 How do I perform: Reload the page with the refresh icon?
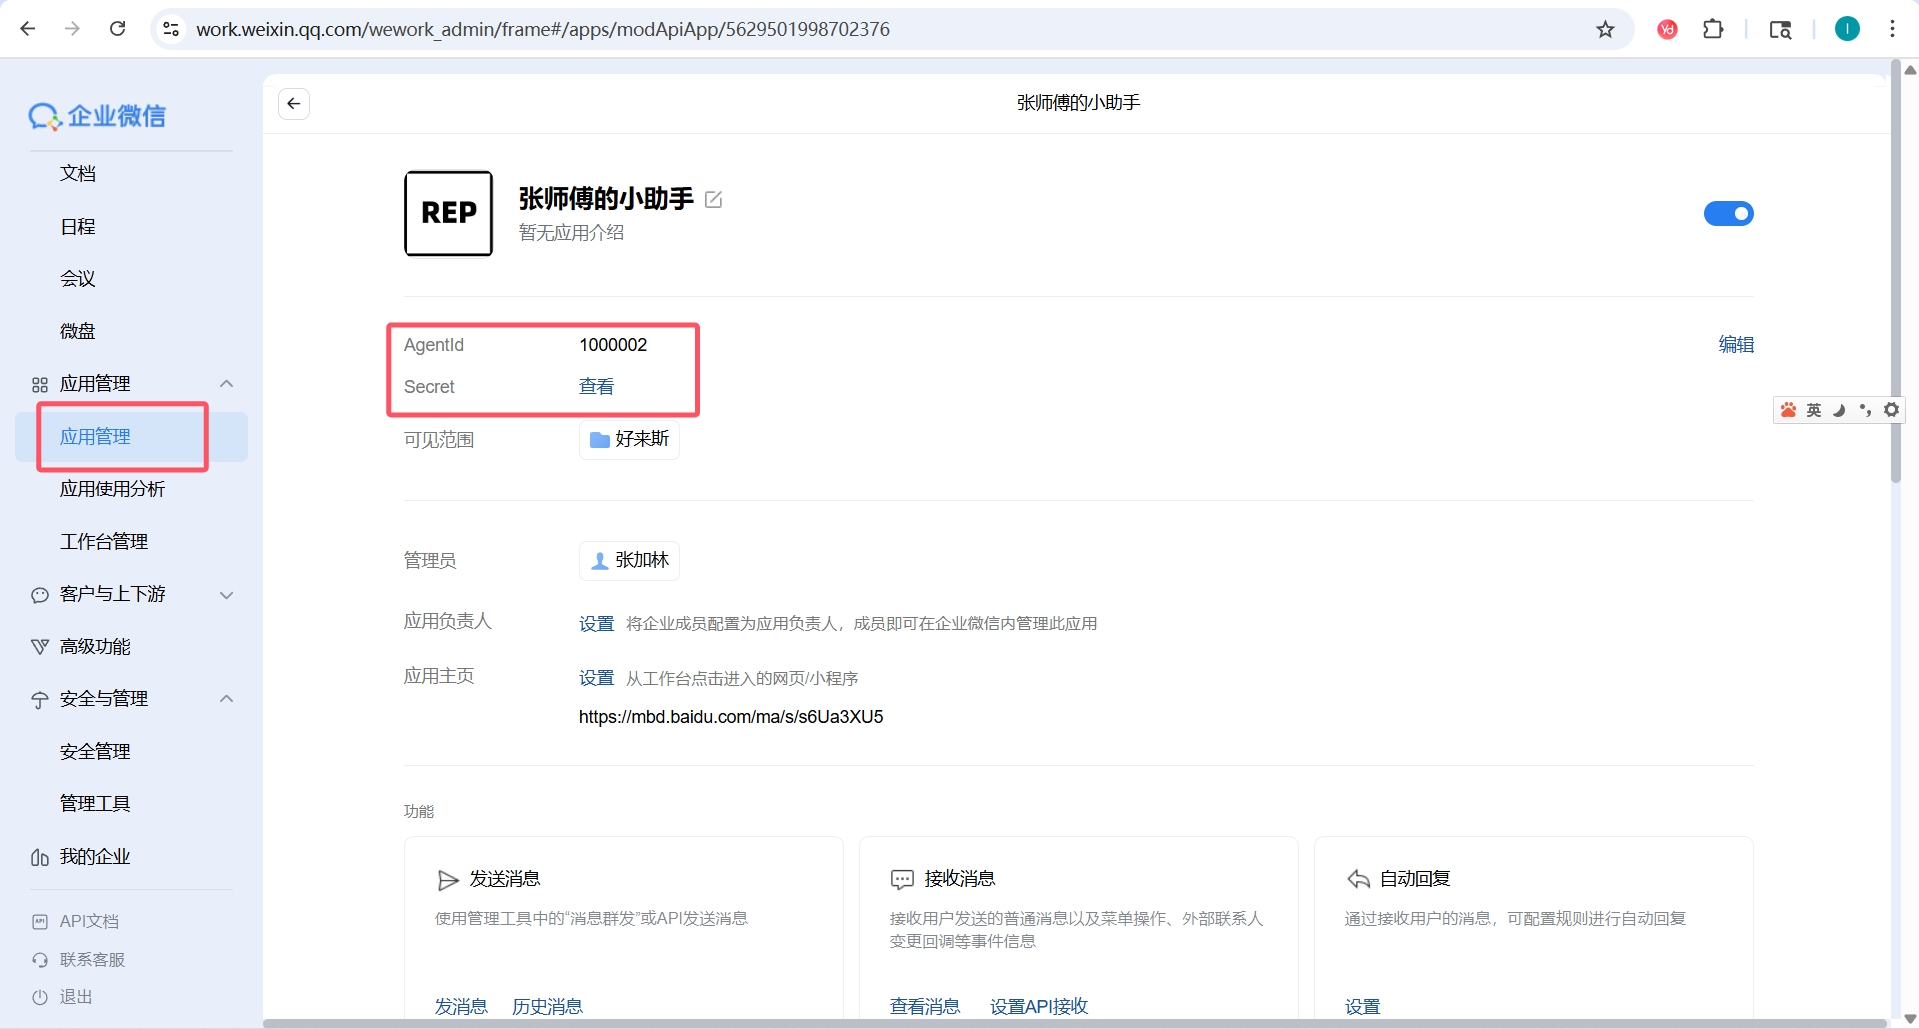(x=118, y=29)
